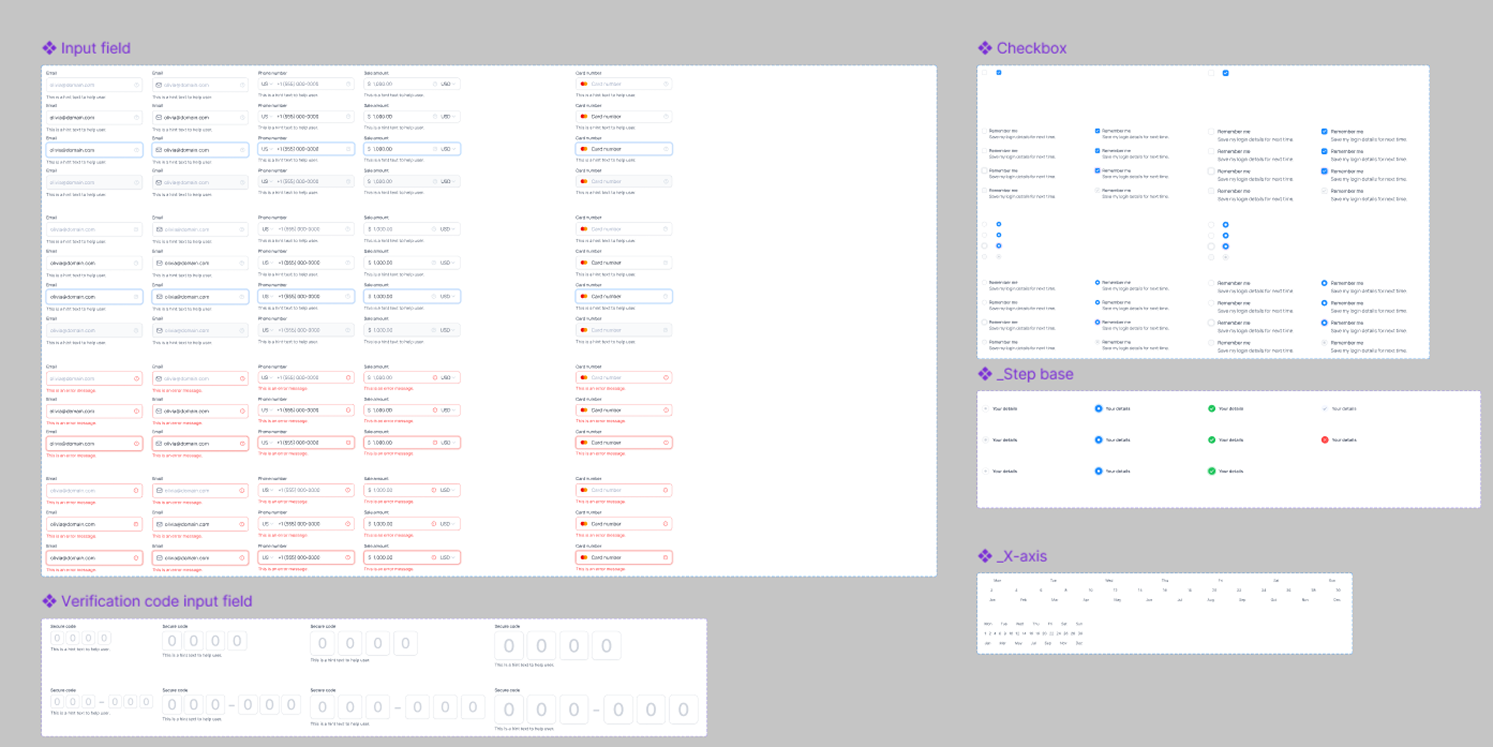Click component icon beside Verification code input field
Image resolution: width=1493 pixels, height=747 pixels.
(49, 601)
